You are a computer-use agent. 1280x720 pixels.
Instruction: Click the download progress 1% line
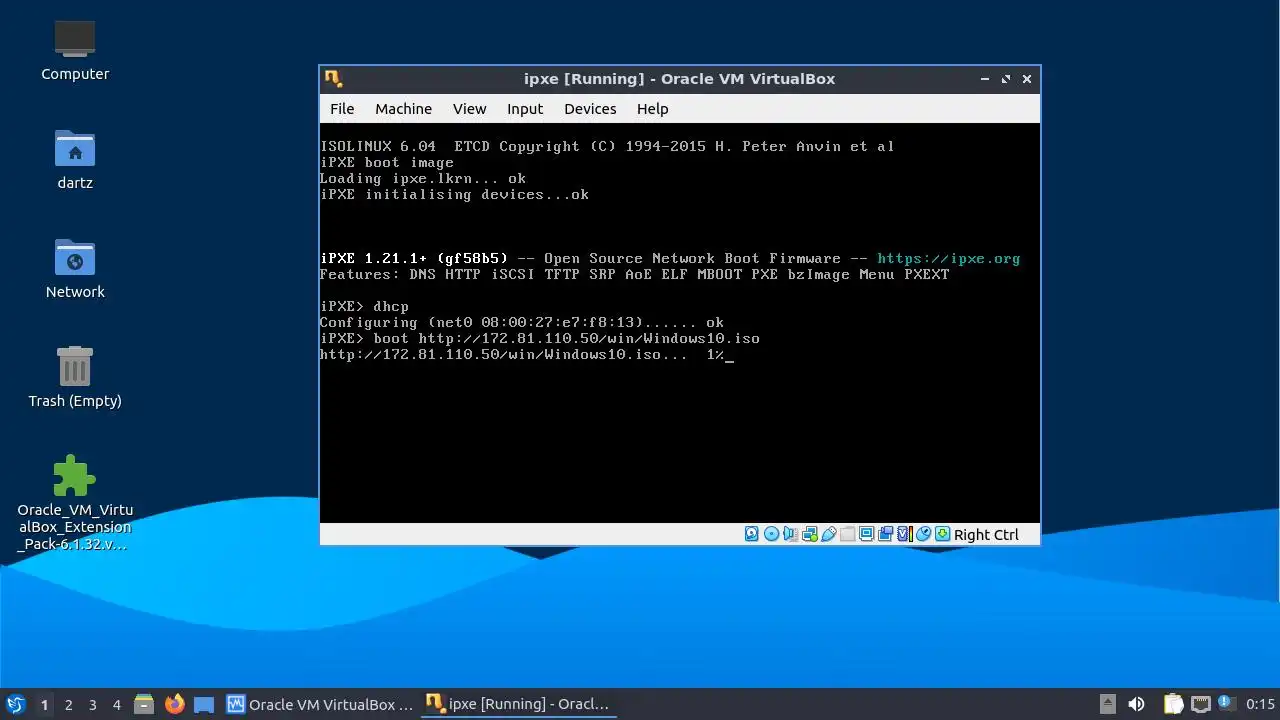[x=527, y=354]
